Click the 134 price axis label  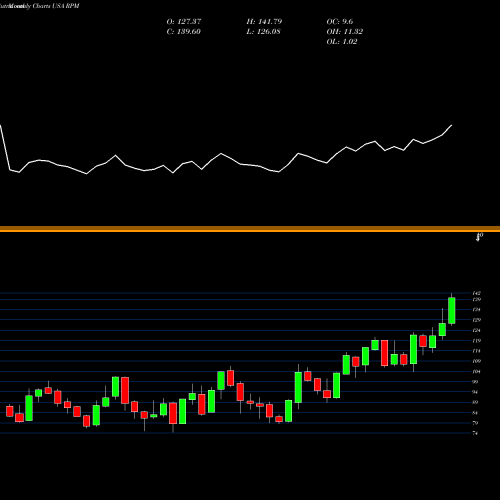tap(477, 310)
